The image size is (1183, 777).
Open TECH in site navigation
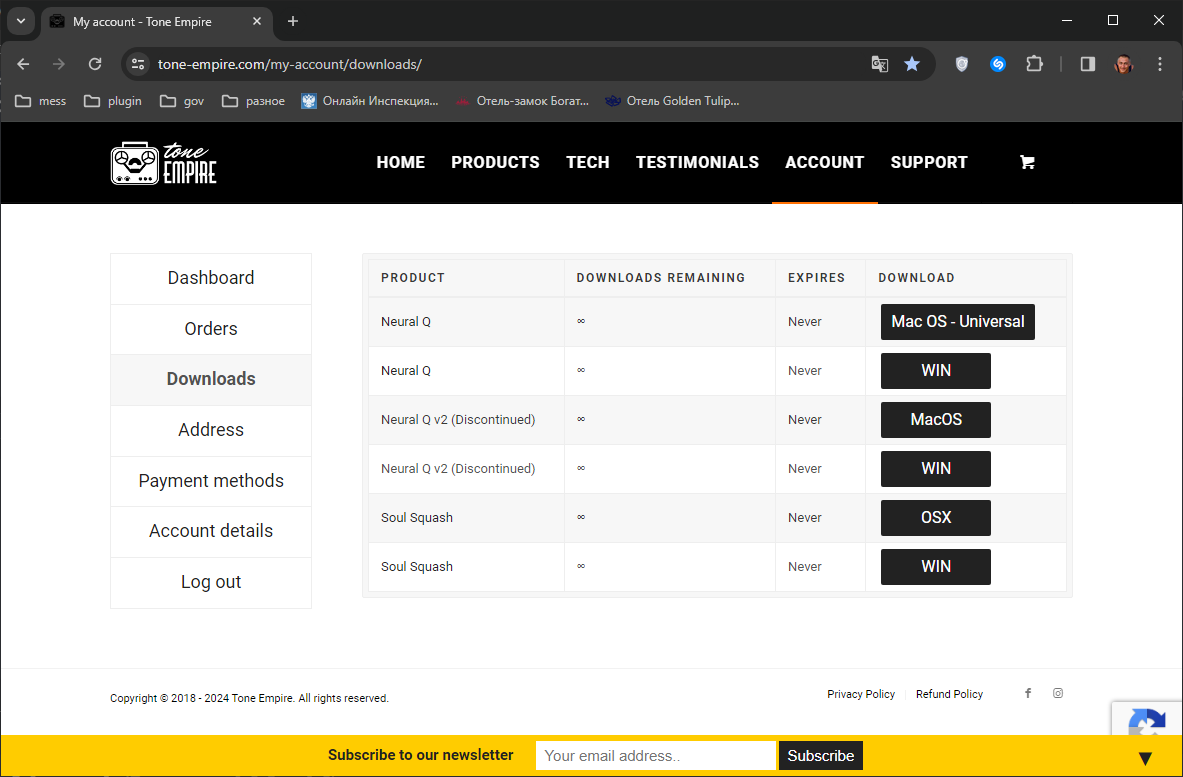click(588, 162)
